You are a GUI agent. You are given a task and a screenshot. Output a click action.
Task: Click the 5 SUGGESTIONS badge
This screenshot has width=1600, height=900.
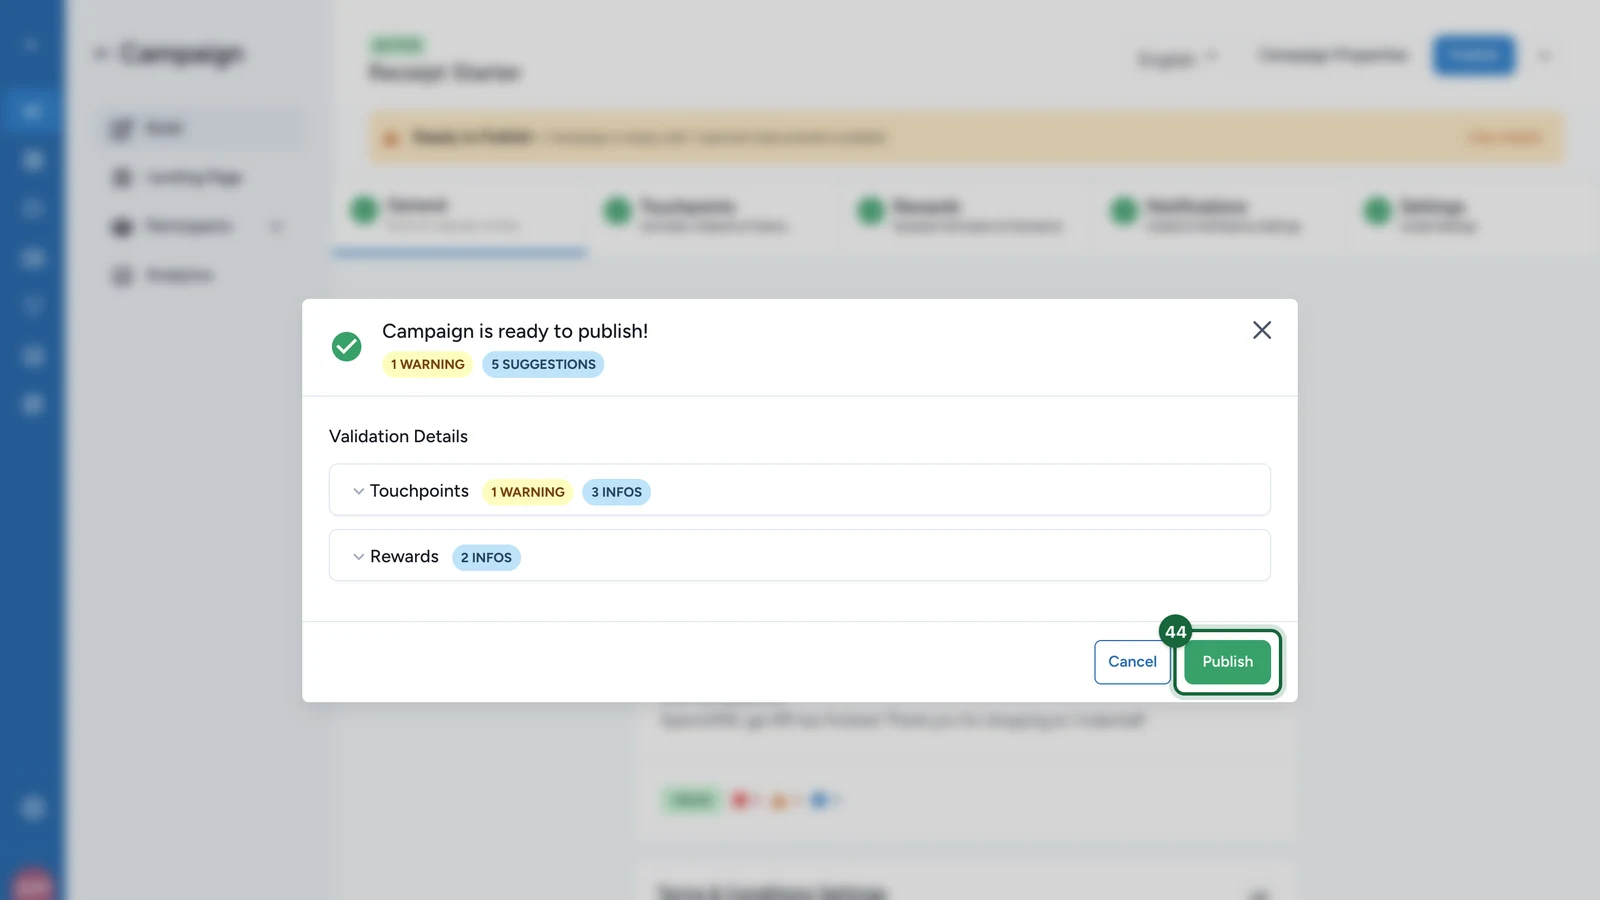543,364
